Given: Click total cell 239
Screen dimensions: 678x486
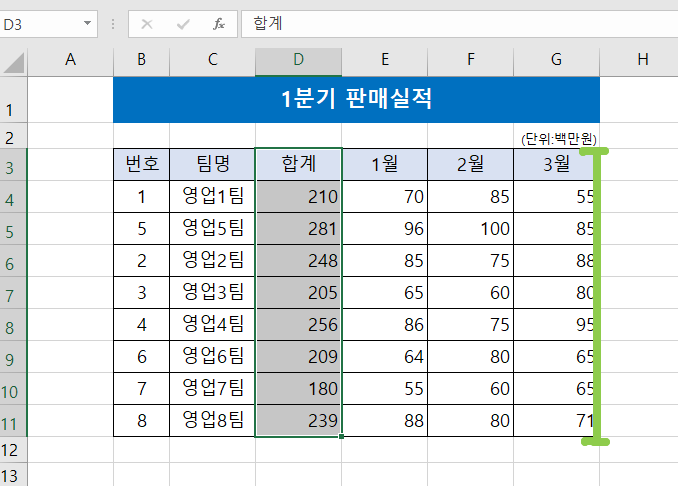Looking at the screenshot, I should [x=298, y=420].
